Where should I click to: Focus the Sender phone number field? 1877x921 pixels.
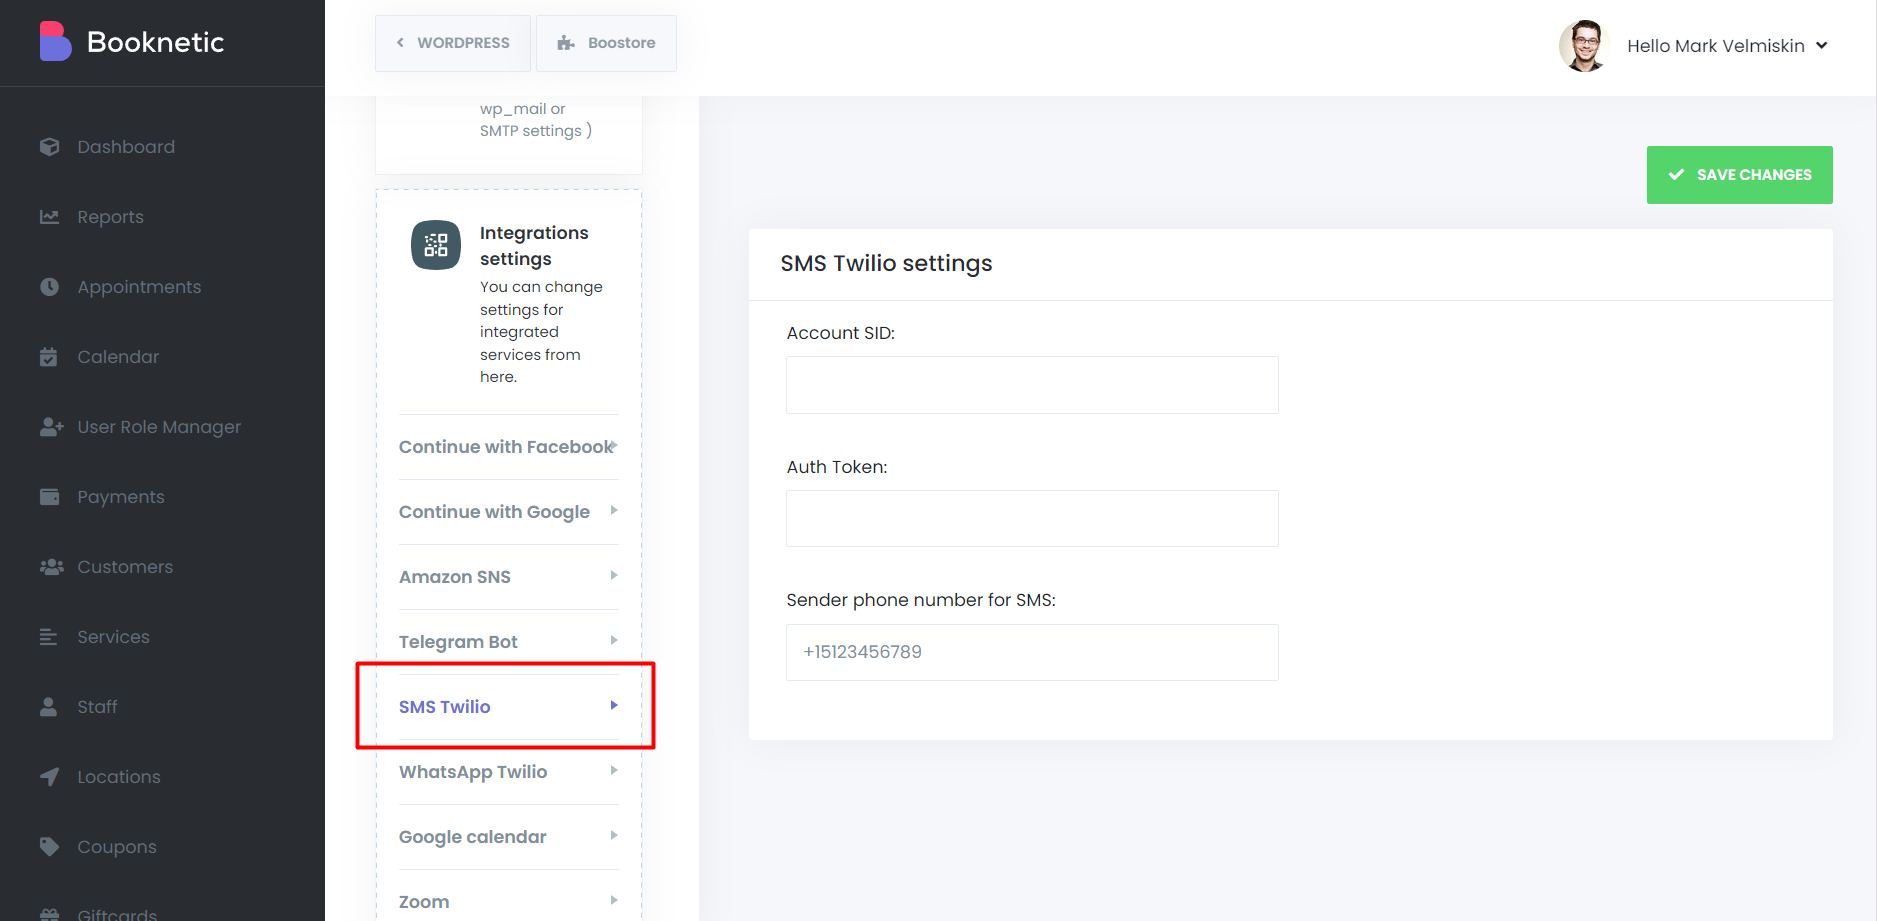[x=1032, y=652]
